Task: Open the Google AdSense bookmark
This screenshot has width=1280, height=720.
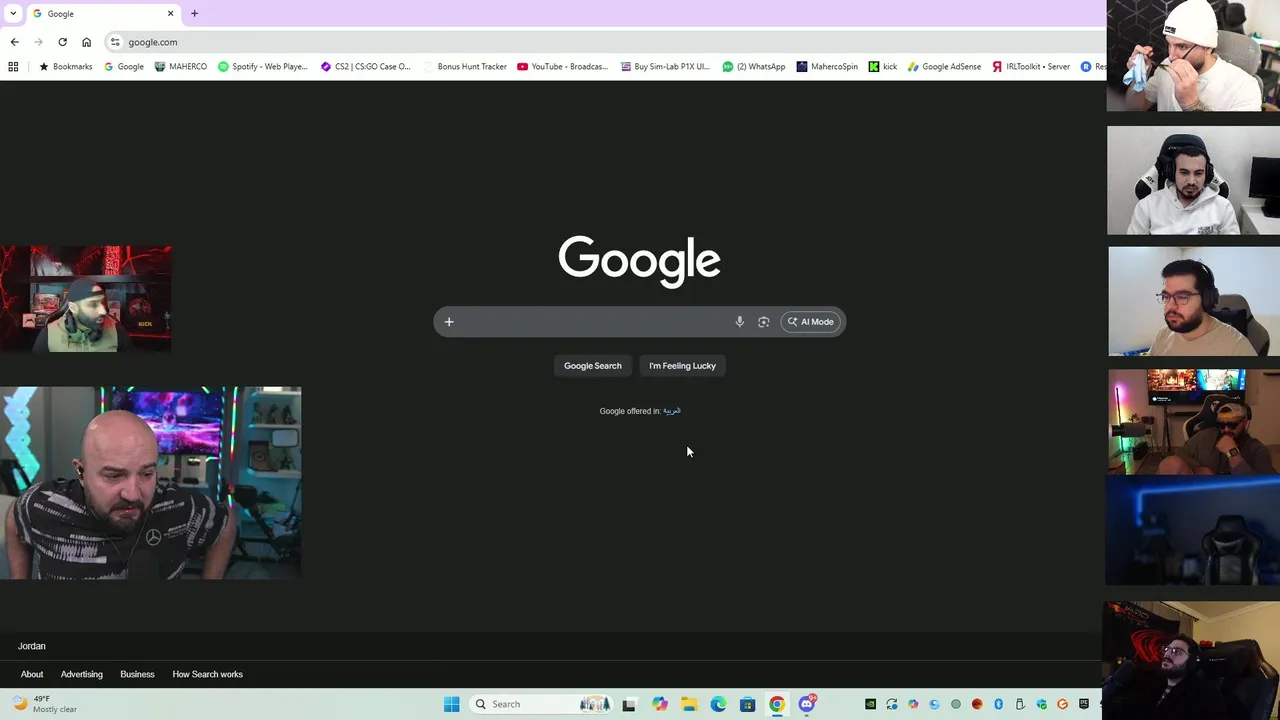Action: (x=944, y=67)
